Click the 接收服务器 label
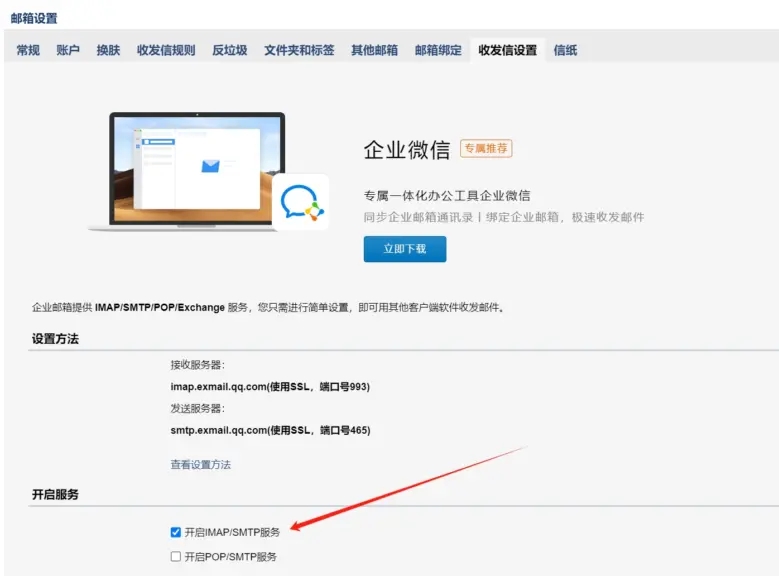The width and height of the screenshot is (779, 576). point(197,365)
